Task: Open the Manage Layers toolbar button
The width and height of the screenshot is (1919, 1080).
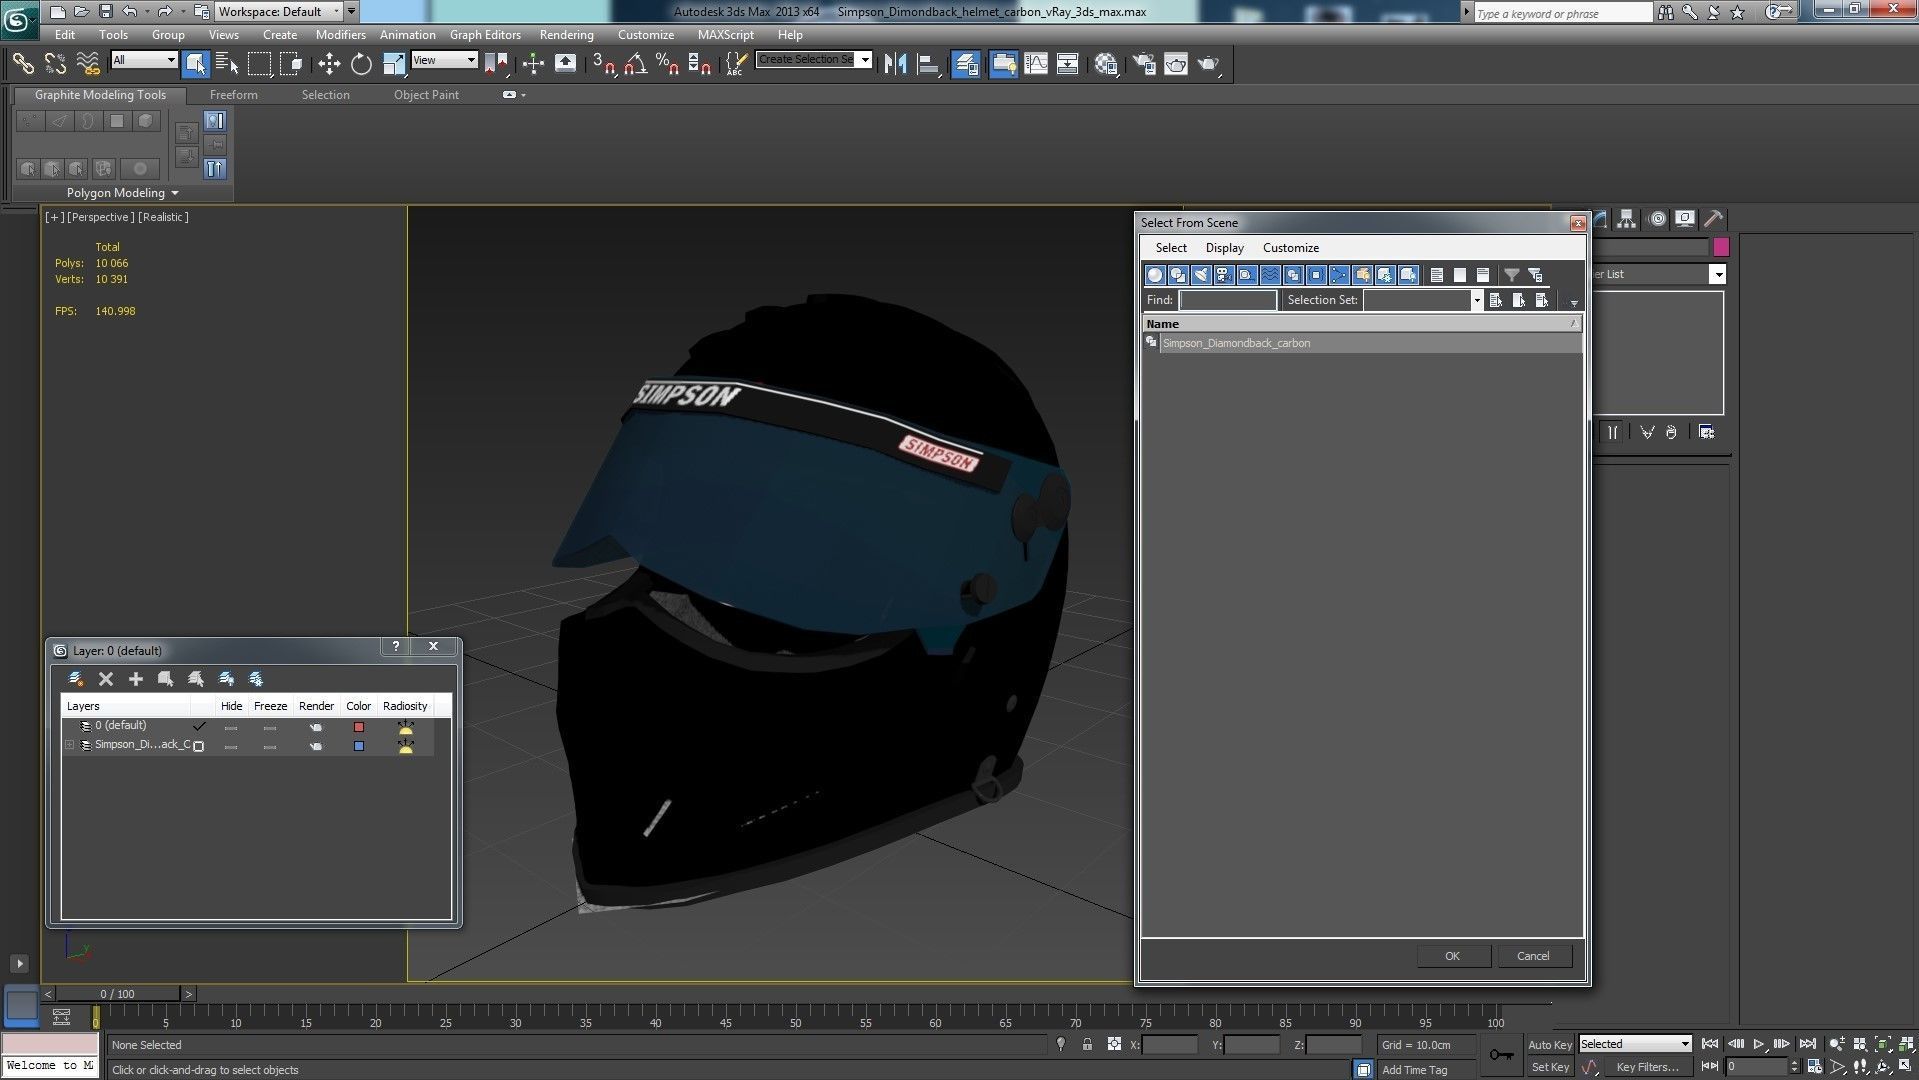Action: click(x=966, y=64)
